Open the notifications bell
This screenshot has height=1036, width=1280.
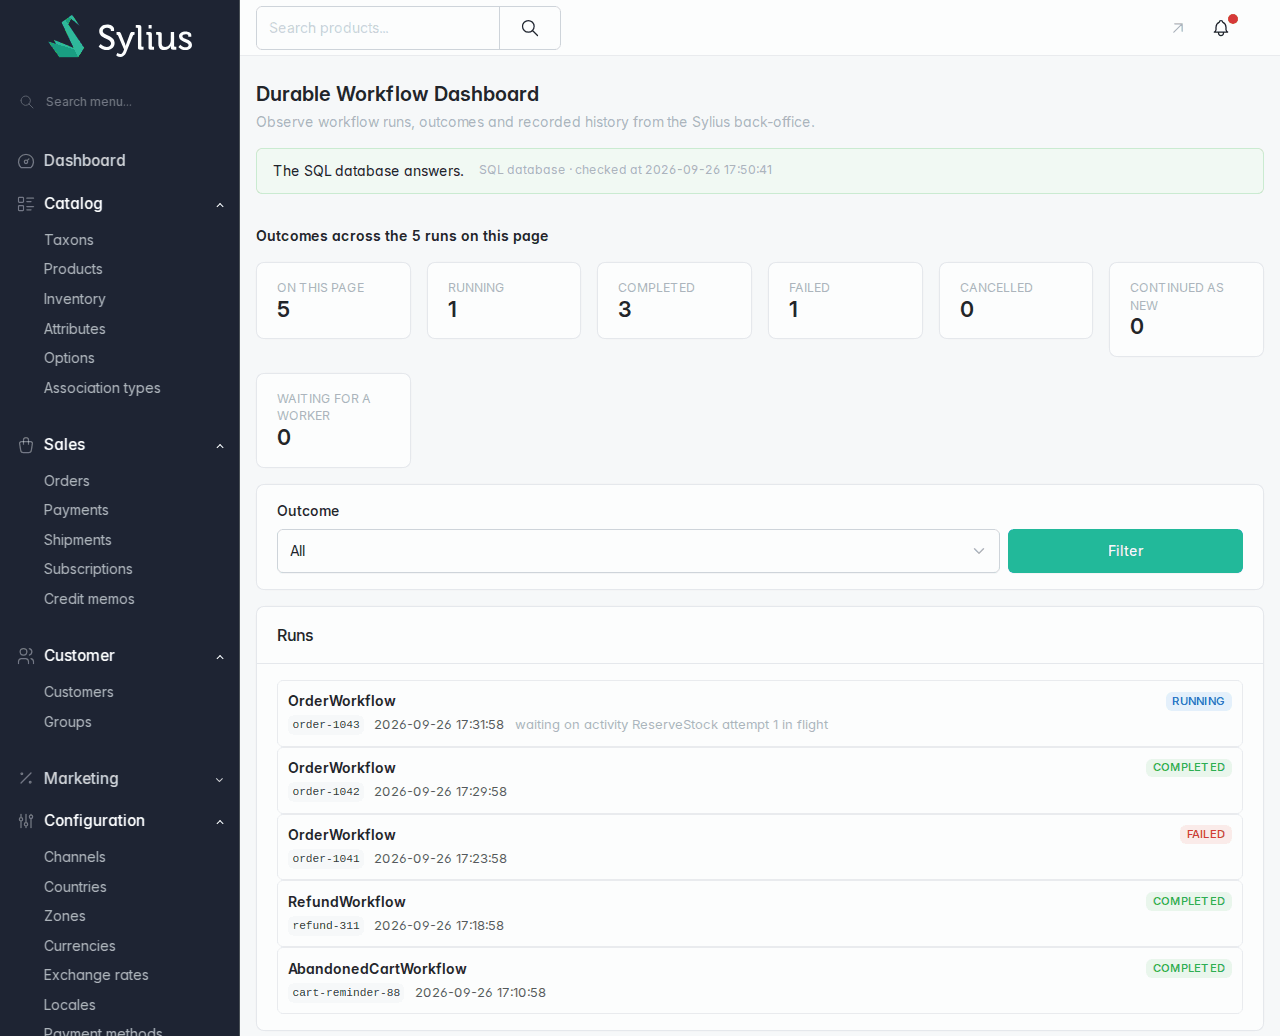click(1221, 28)
